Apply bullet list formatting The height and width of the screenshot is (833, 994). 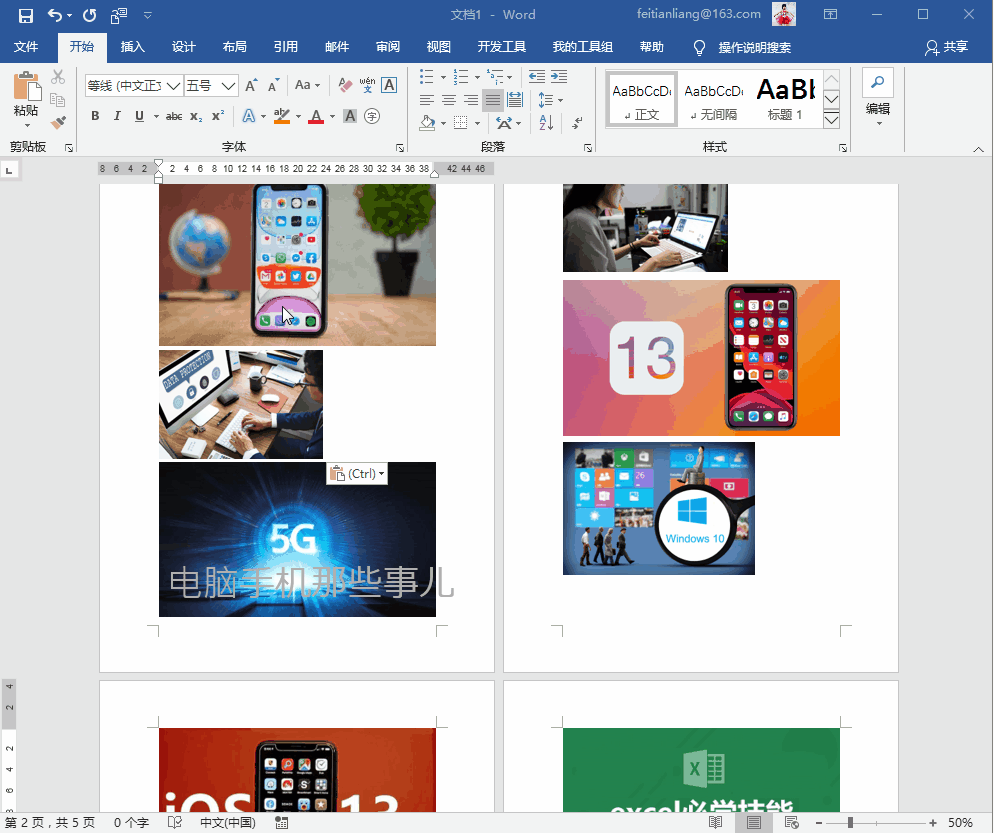[427, 77]
